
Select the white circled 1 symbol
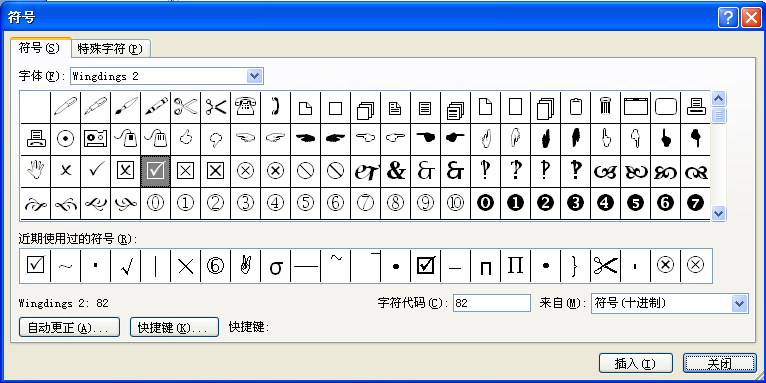185,203
